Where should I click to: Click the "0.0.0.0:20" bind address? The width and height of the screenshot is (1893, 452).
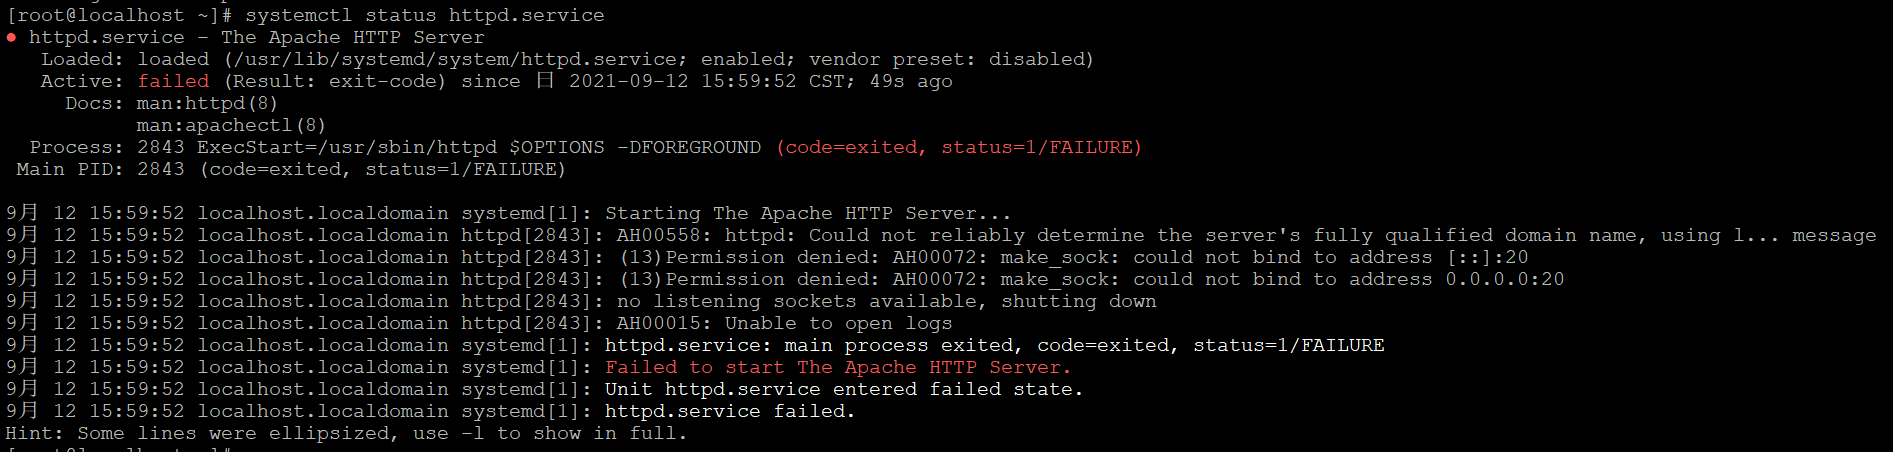tap(1504, 279)
